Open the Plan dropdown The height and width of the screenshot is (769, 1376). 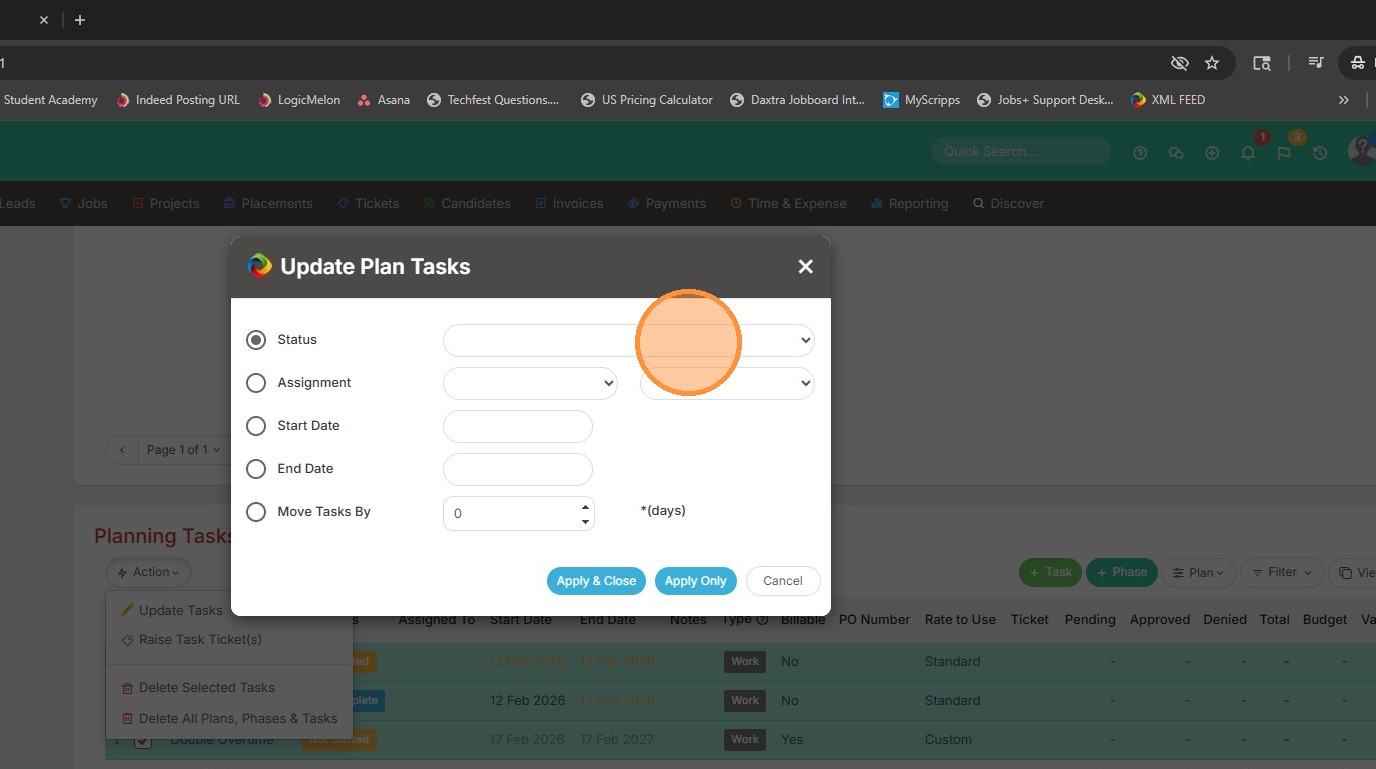1198,572
